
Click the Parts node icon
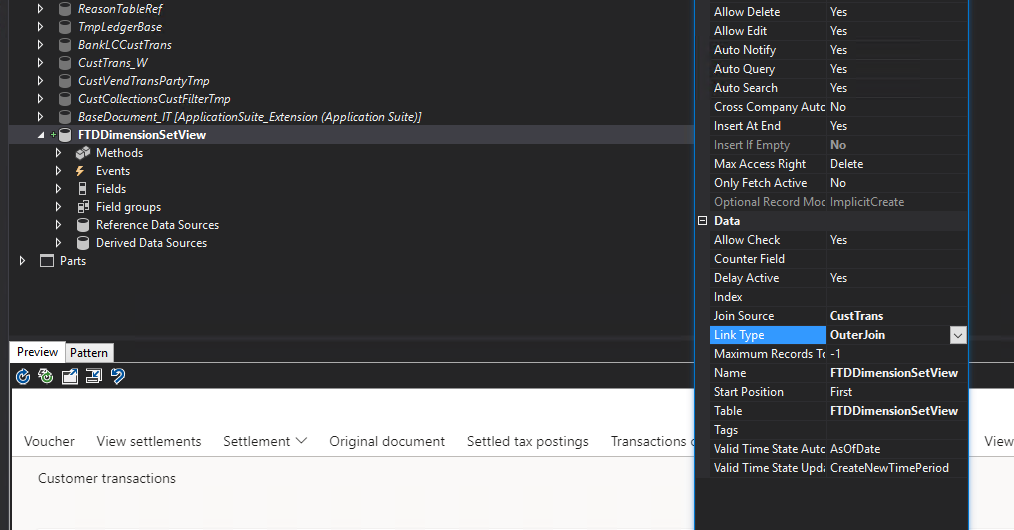[47, 261]
